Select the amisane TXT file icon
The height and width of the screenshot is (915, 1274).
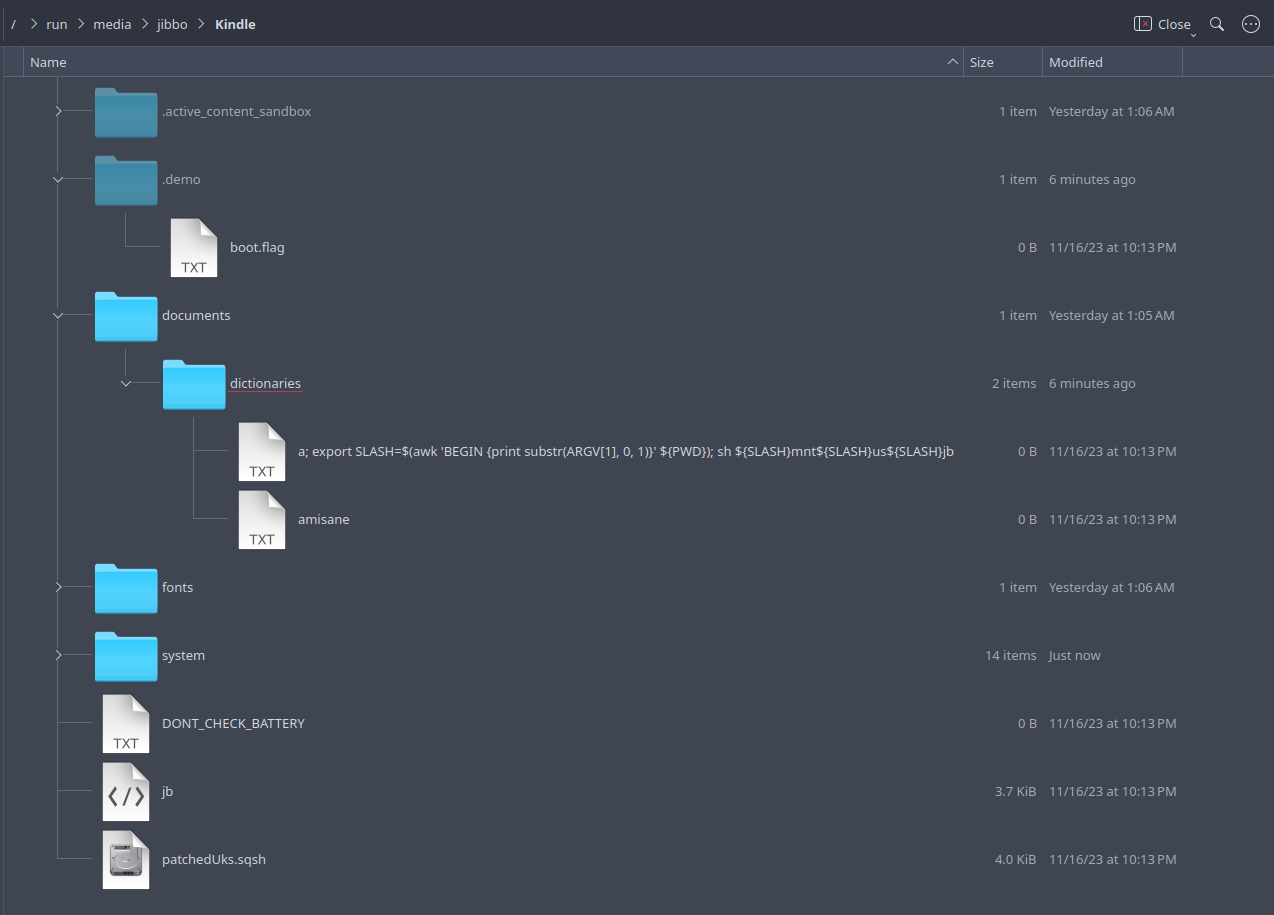[x=262, y=520]
